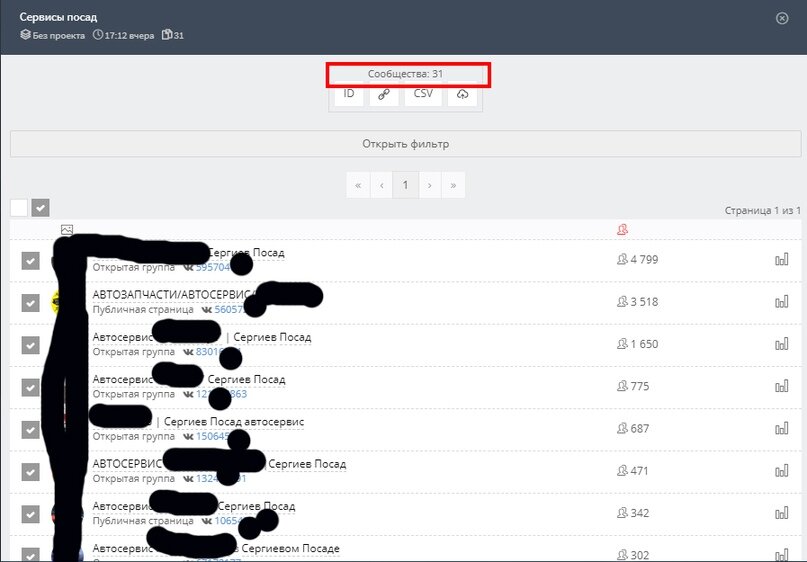The height and width of the screenshot is (562, 807).
Task: Click the ID export button
Action: click(349, 94)
